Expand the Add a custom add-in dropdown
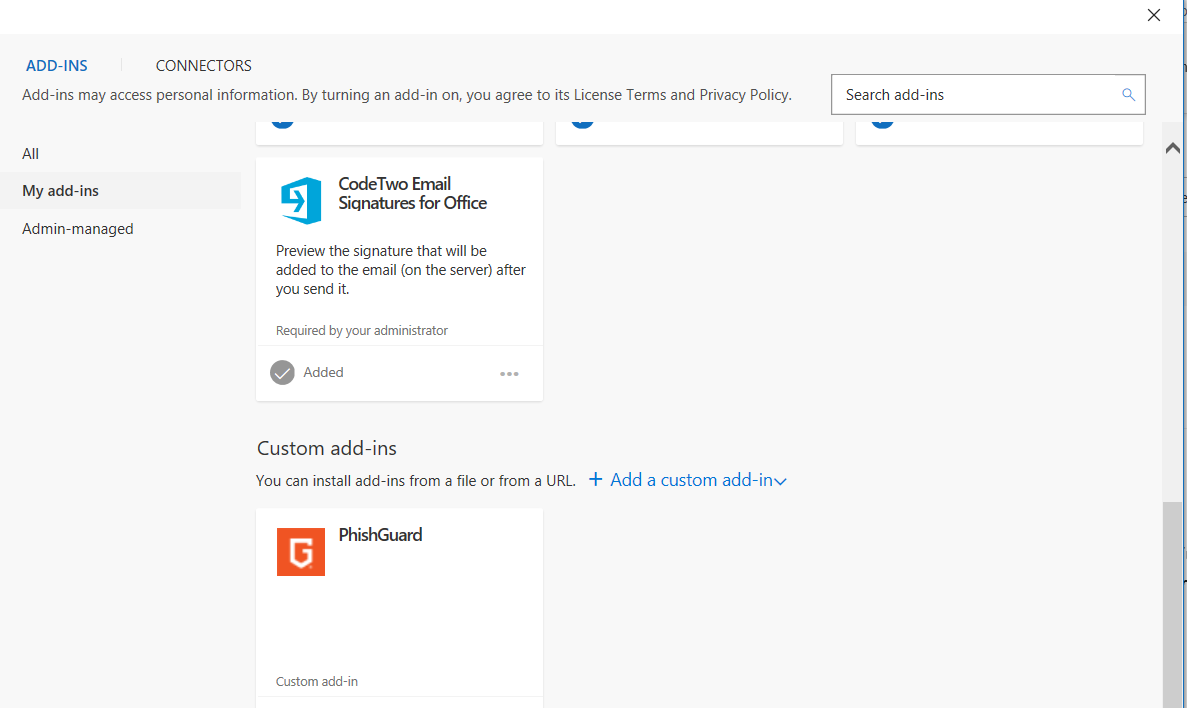Screen dimensions: 1187x708 [x=780, y=481]
